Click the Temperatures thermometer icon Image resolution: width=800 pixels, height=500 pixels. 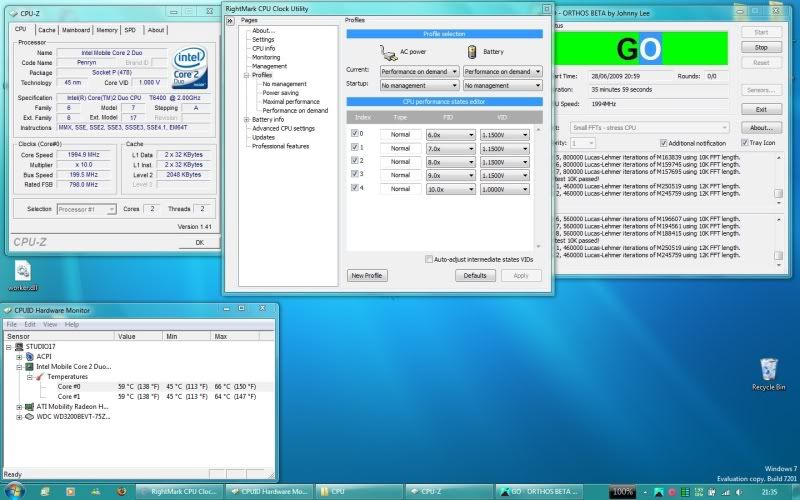[40, 377]
